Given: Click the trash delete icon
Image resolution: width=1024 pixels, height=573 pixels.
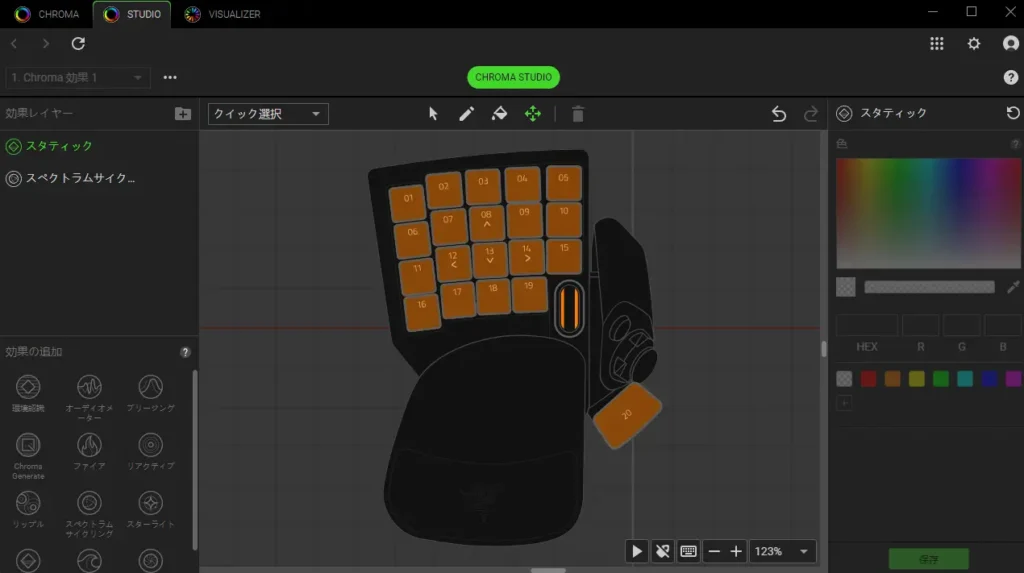Looking at the screenshot, I should [x=578, y=114].
